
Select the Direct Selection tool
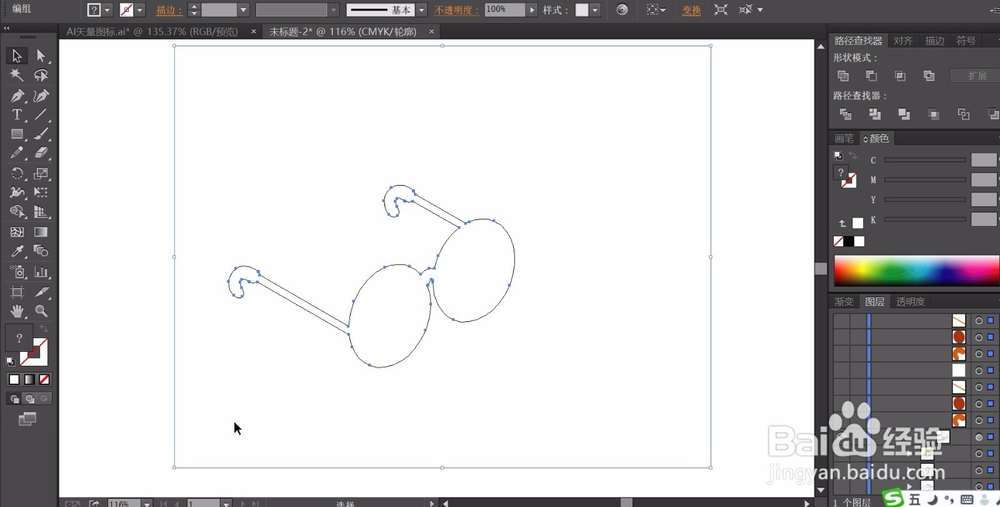[41, 56]
